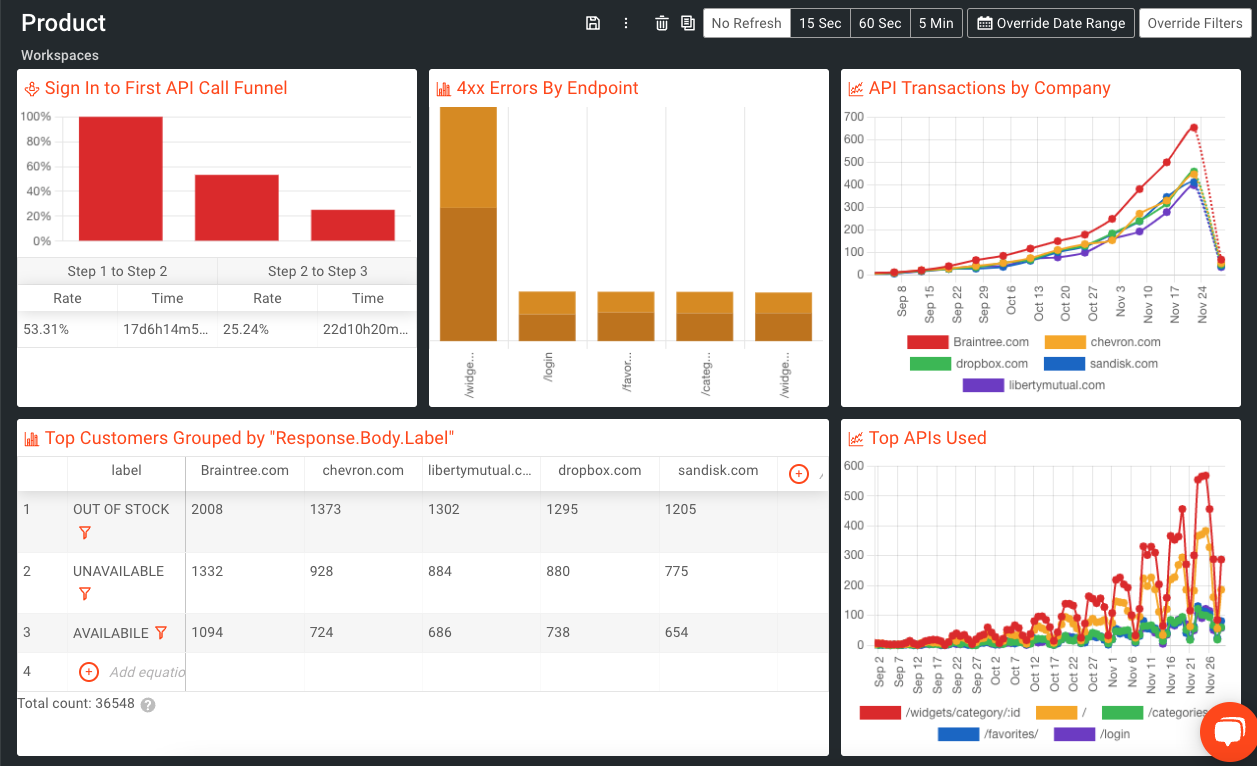The height and width of the screenshot is (766, 1257).
Task: Click the line chart icon on Top APIs Used
Action: (x=855, y=438)
